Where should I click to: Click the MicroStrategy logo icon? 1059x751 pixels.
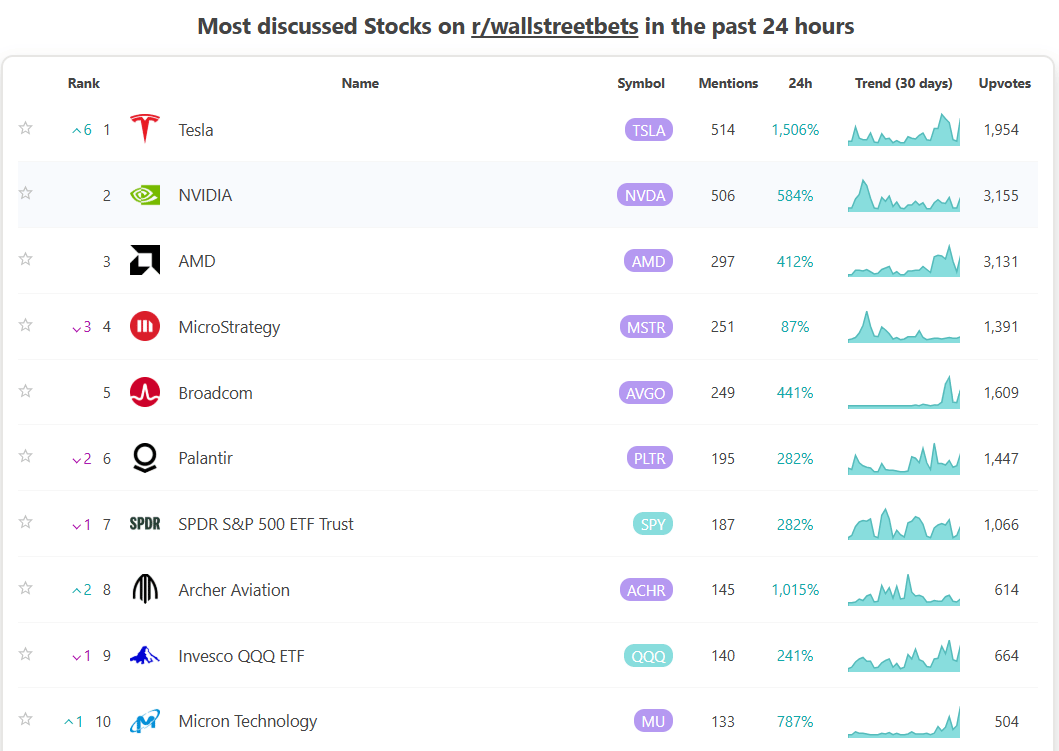(145, 326)
